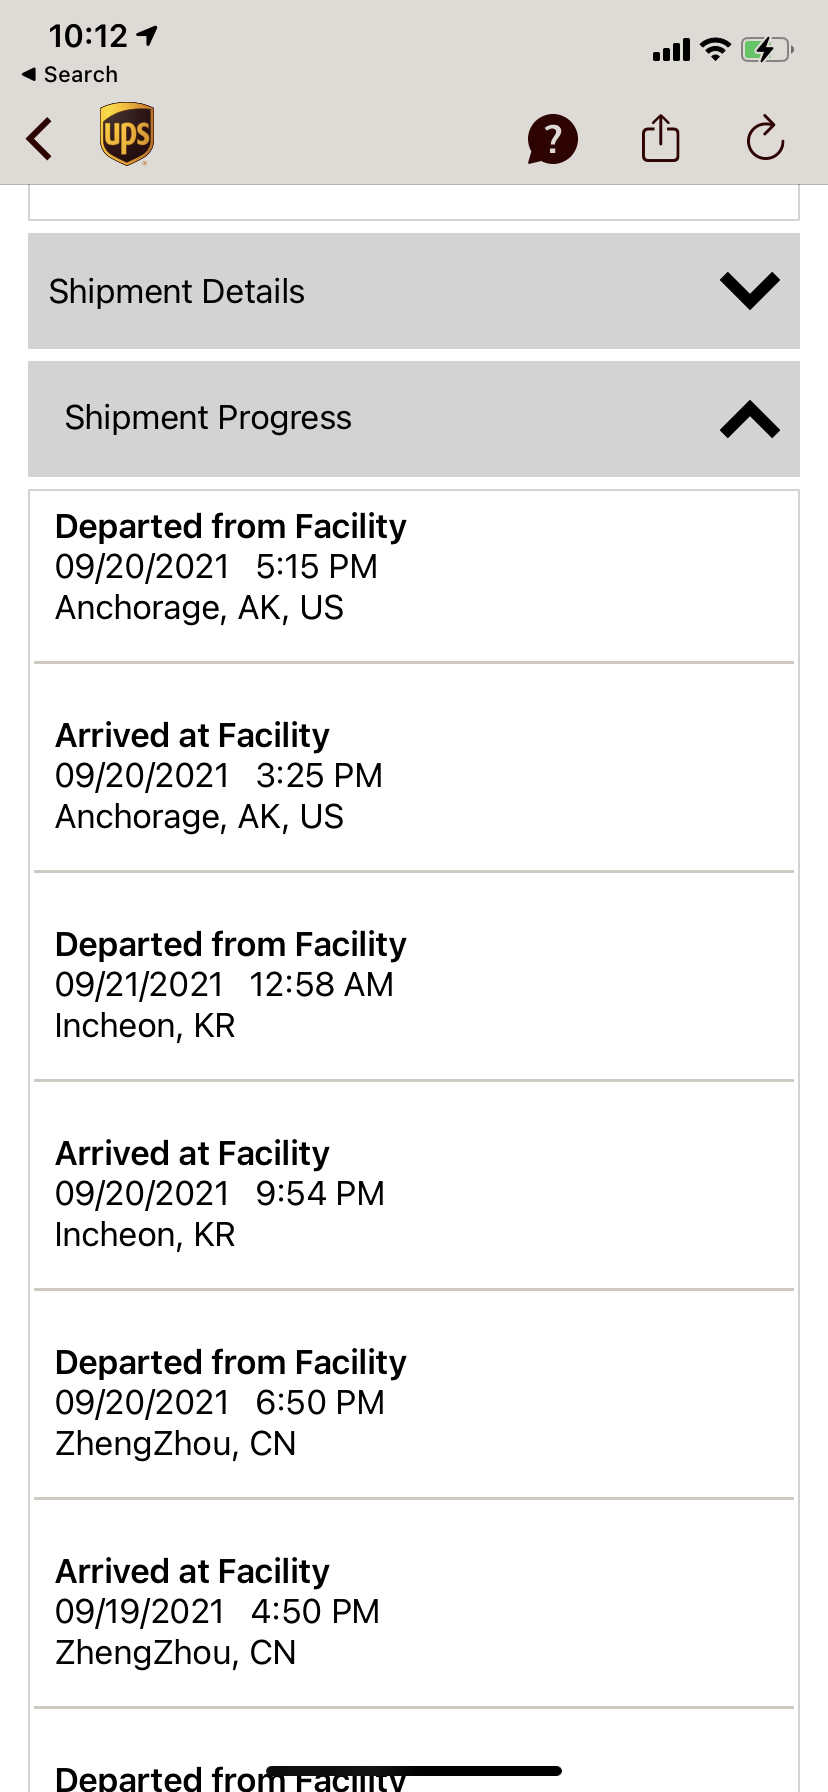This screenshot has height=1792, width=828.
Task: Tap the battery indicator in the status bar
Action: [x=767, y=49]
